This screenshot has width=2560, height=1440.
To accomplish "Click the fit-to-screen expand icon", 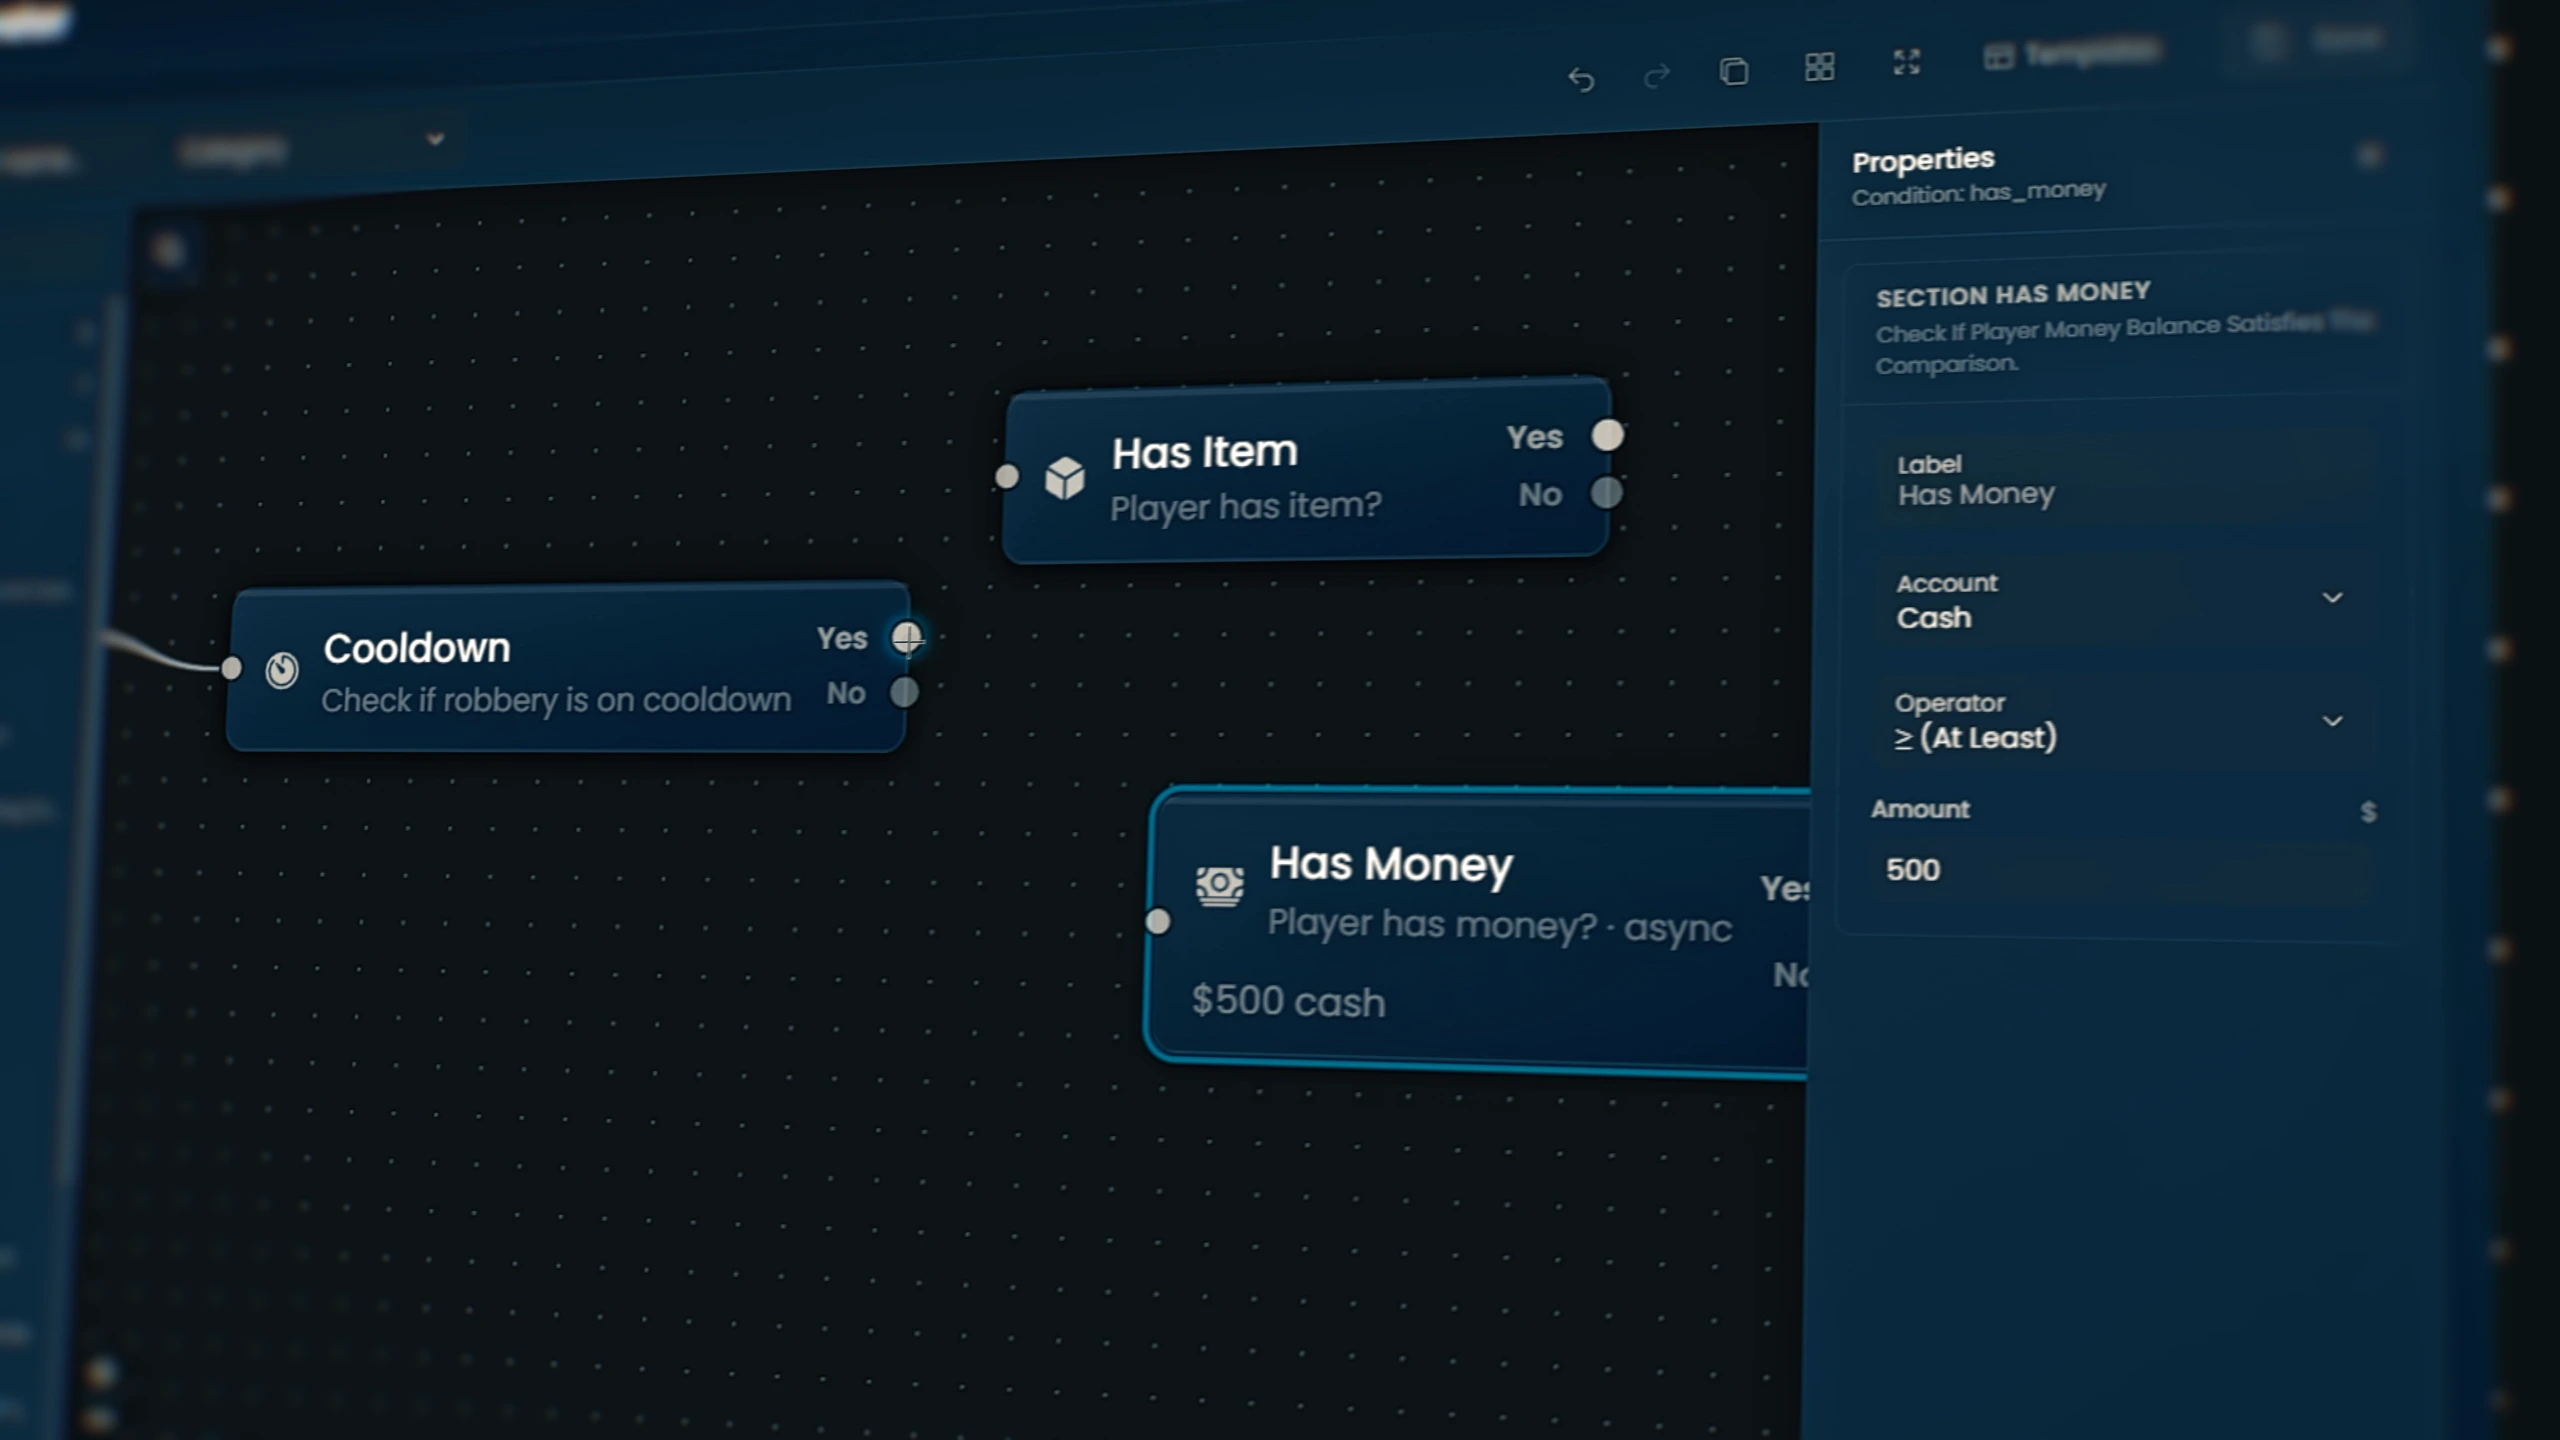I will [x=1907, y=62].
